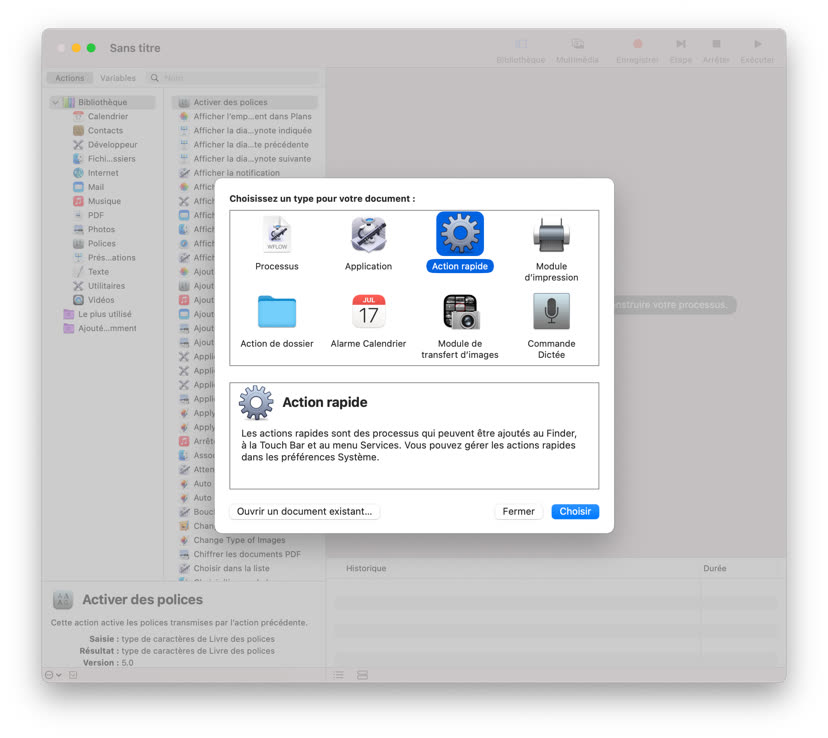Select the Processus document type icon
The image size is (828, 738).
click(277, 235)
